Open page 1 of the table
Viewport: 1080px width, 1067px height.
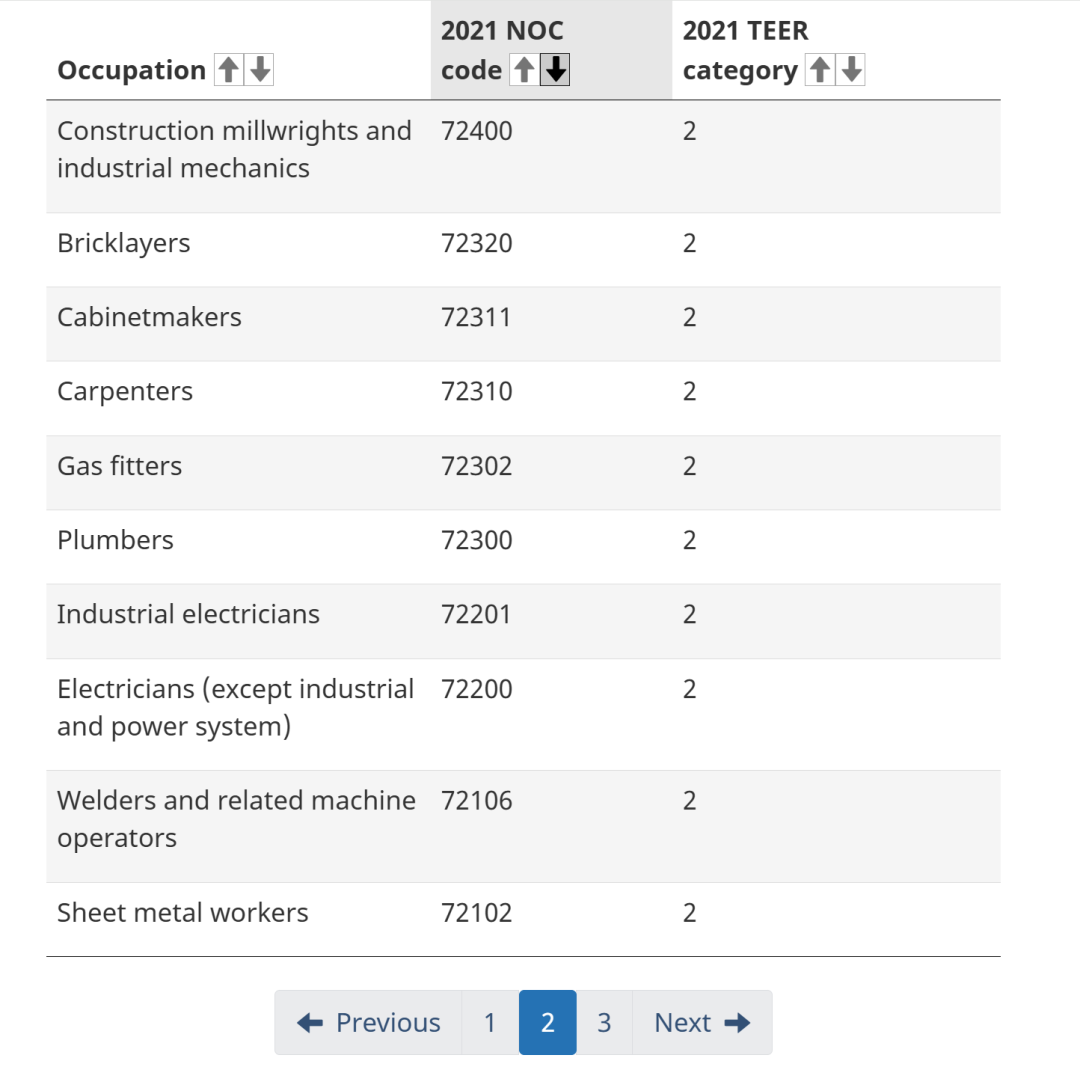[490, 1022]
